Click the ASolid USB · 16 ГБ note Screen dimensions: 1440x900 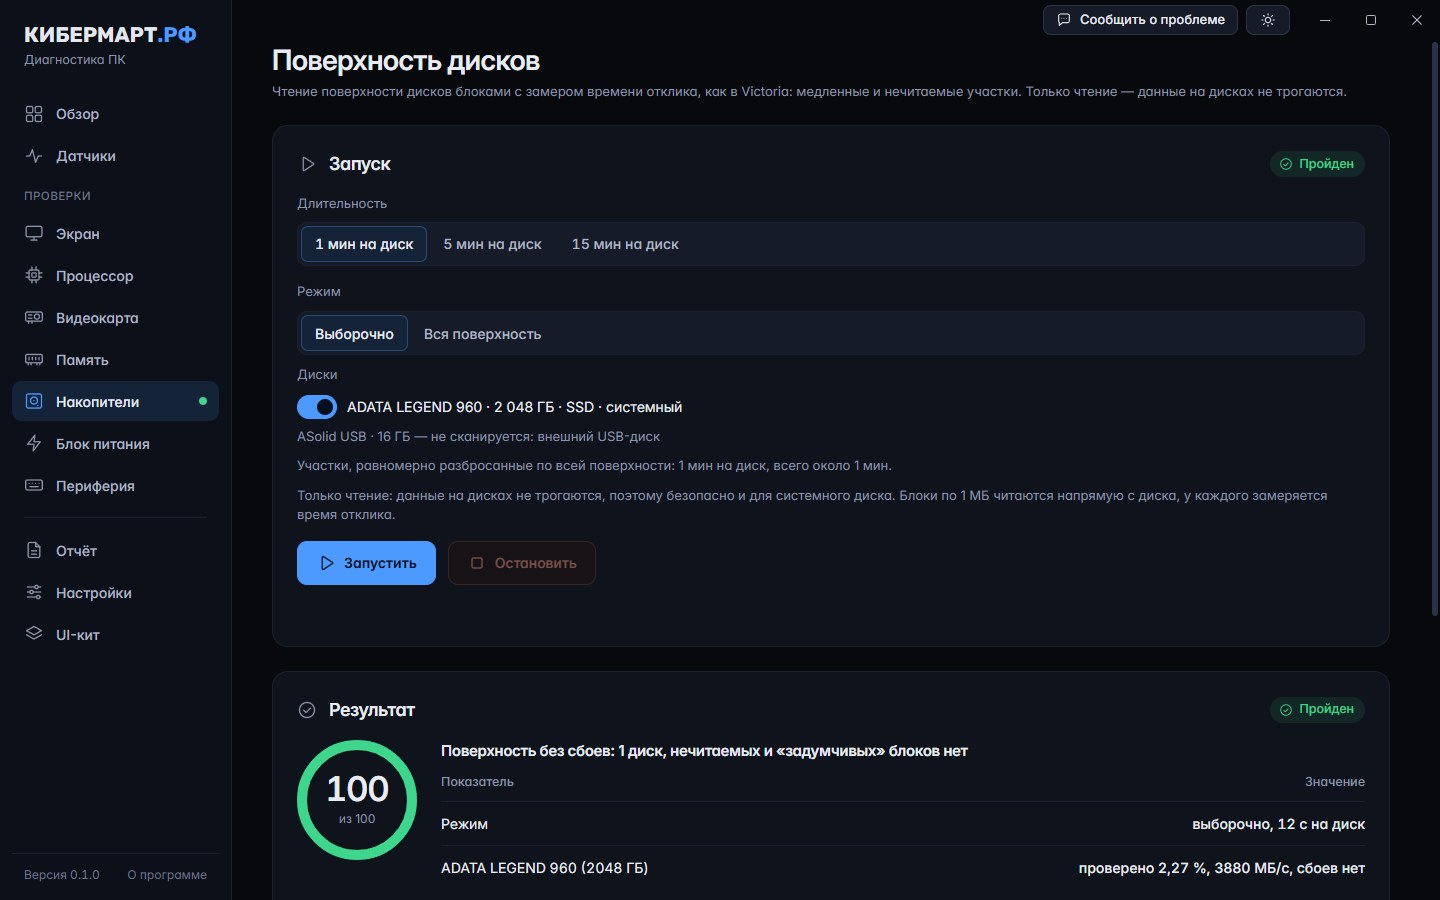478,437
